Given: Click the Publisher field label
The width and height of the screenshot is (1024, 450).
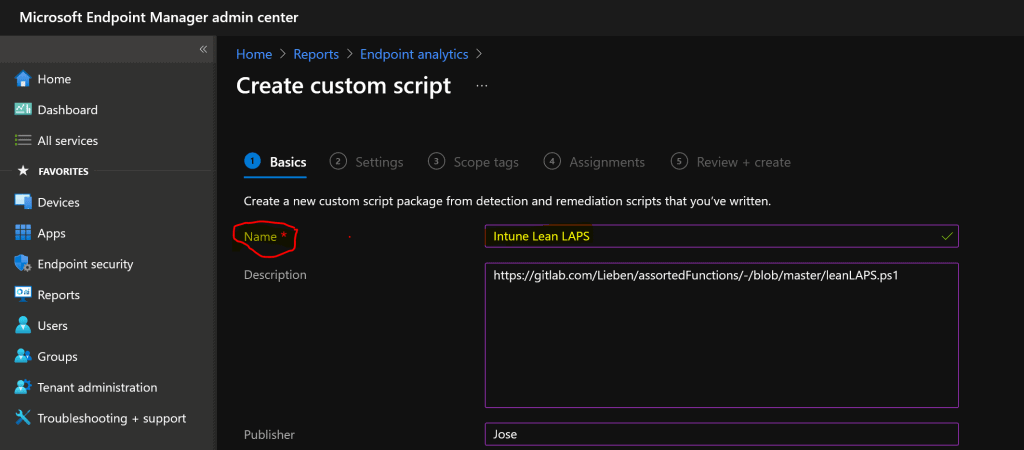Looking at the screenshot, I should click(x=269, y=434).
